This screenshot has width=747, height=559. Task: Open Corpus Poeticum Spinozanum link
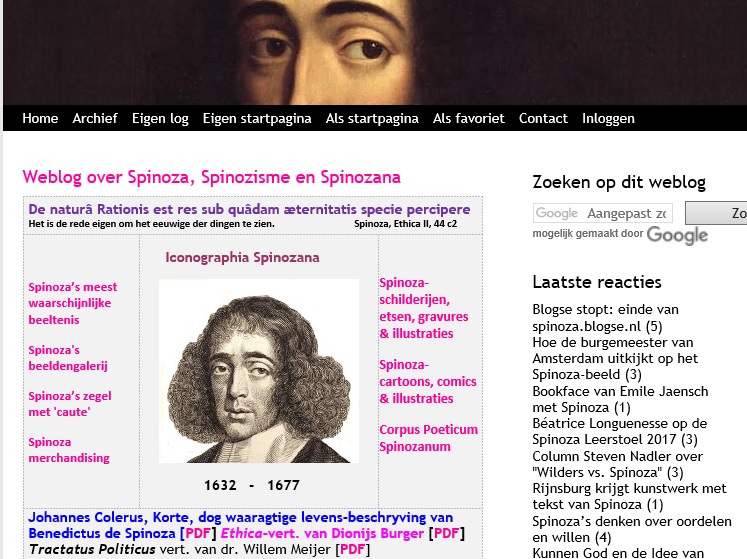pyautogui.click(x=428, y=438)
